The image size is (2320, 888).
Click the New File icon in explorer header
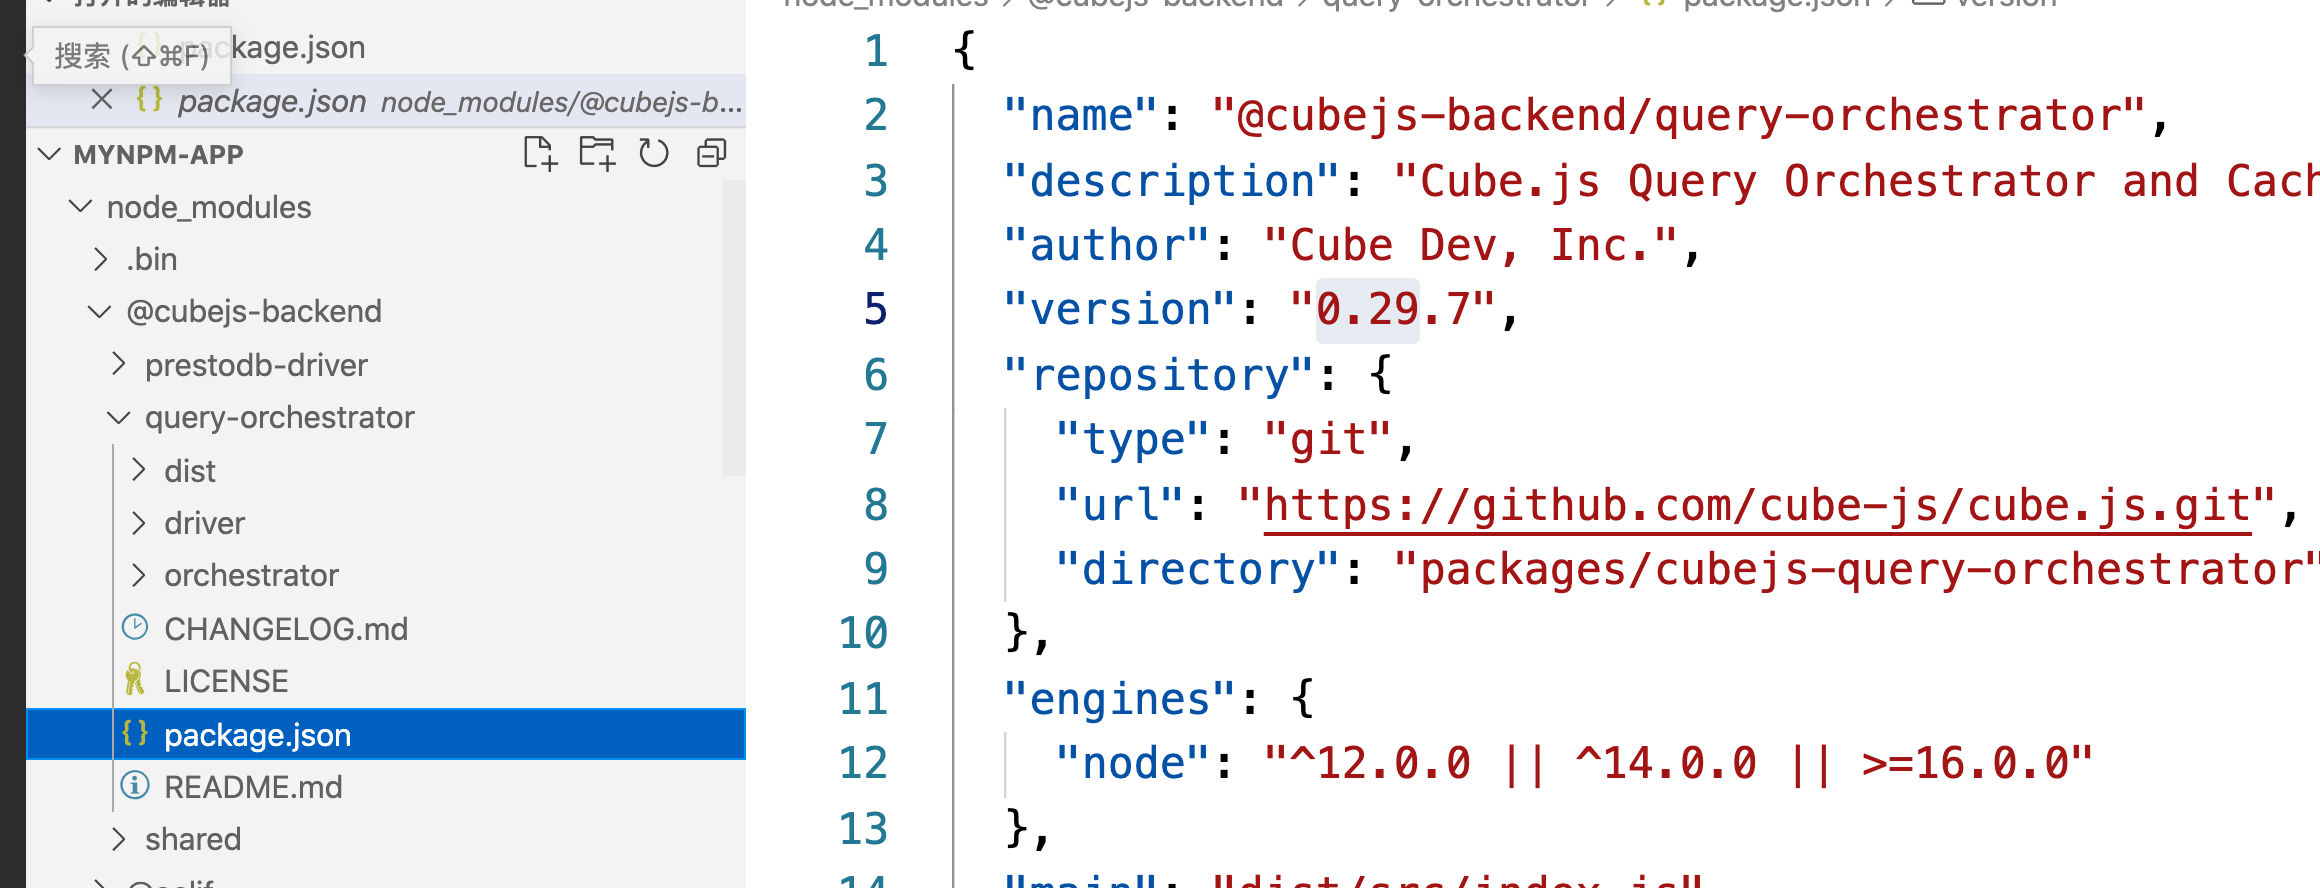tap(540, 153)
